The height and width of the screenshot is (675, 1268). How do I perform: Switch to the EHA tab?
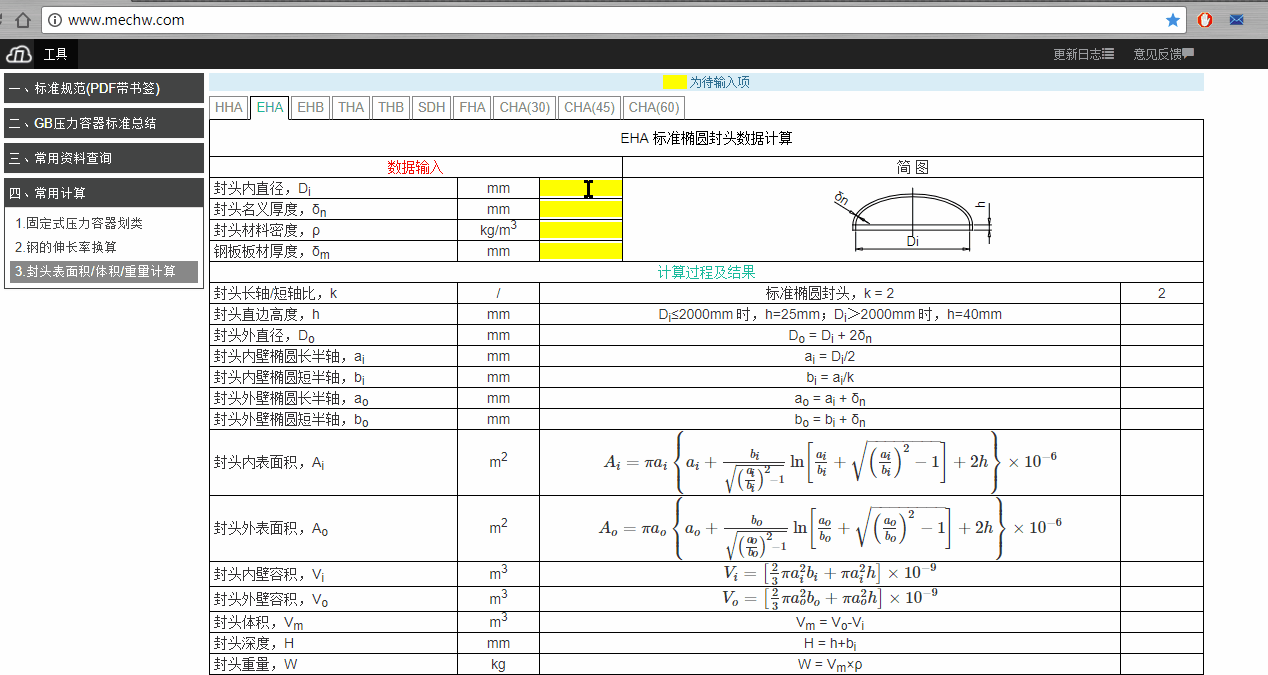270,107
